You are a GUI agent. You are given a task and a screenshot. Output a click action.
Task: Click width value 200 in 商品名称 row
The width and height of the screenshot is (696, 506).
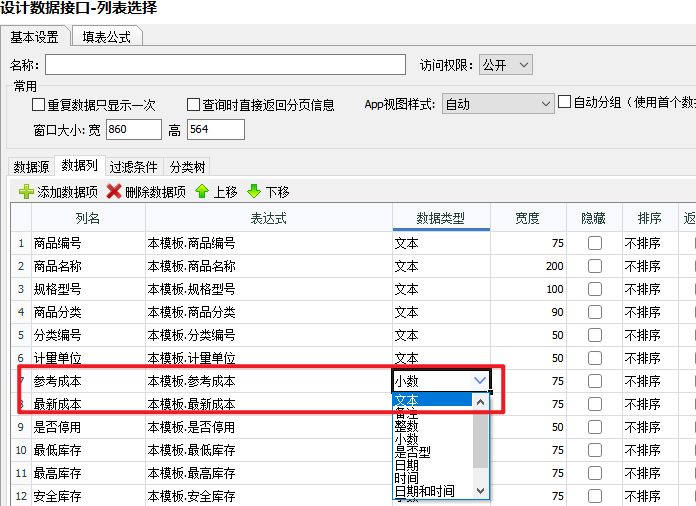coord(528,266)
